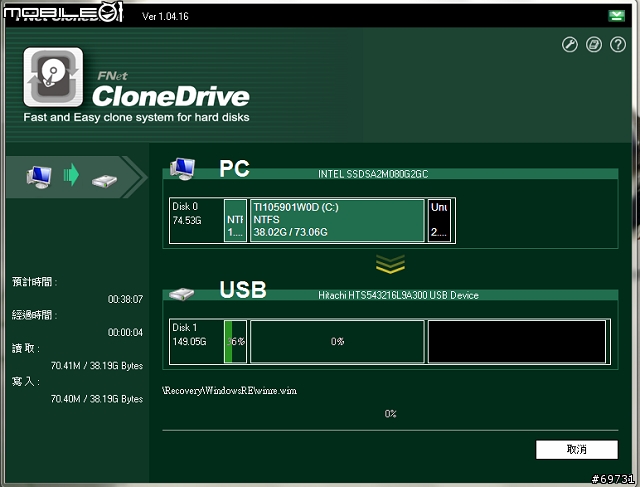
Task: Click the \Recovery\WindowsRE\winre.wim file path
Action: (229, 391)
